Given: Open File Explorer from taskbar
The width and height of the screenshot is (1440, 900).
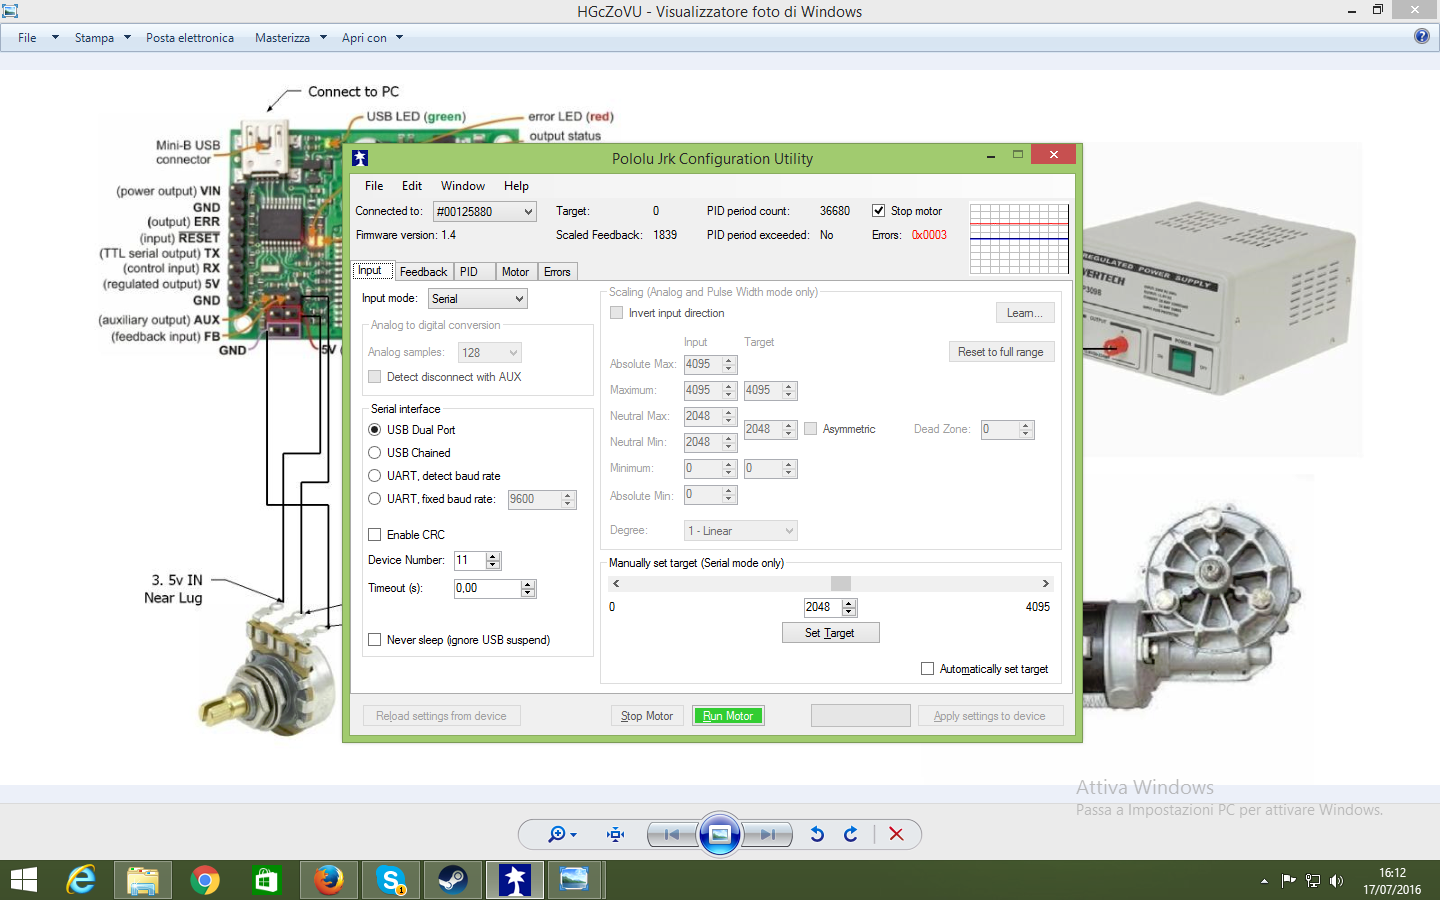Looking at the screenshot, I should 143,880.
